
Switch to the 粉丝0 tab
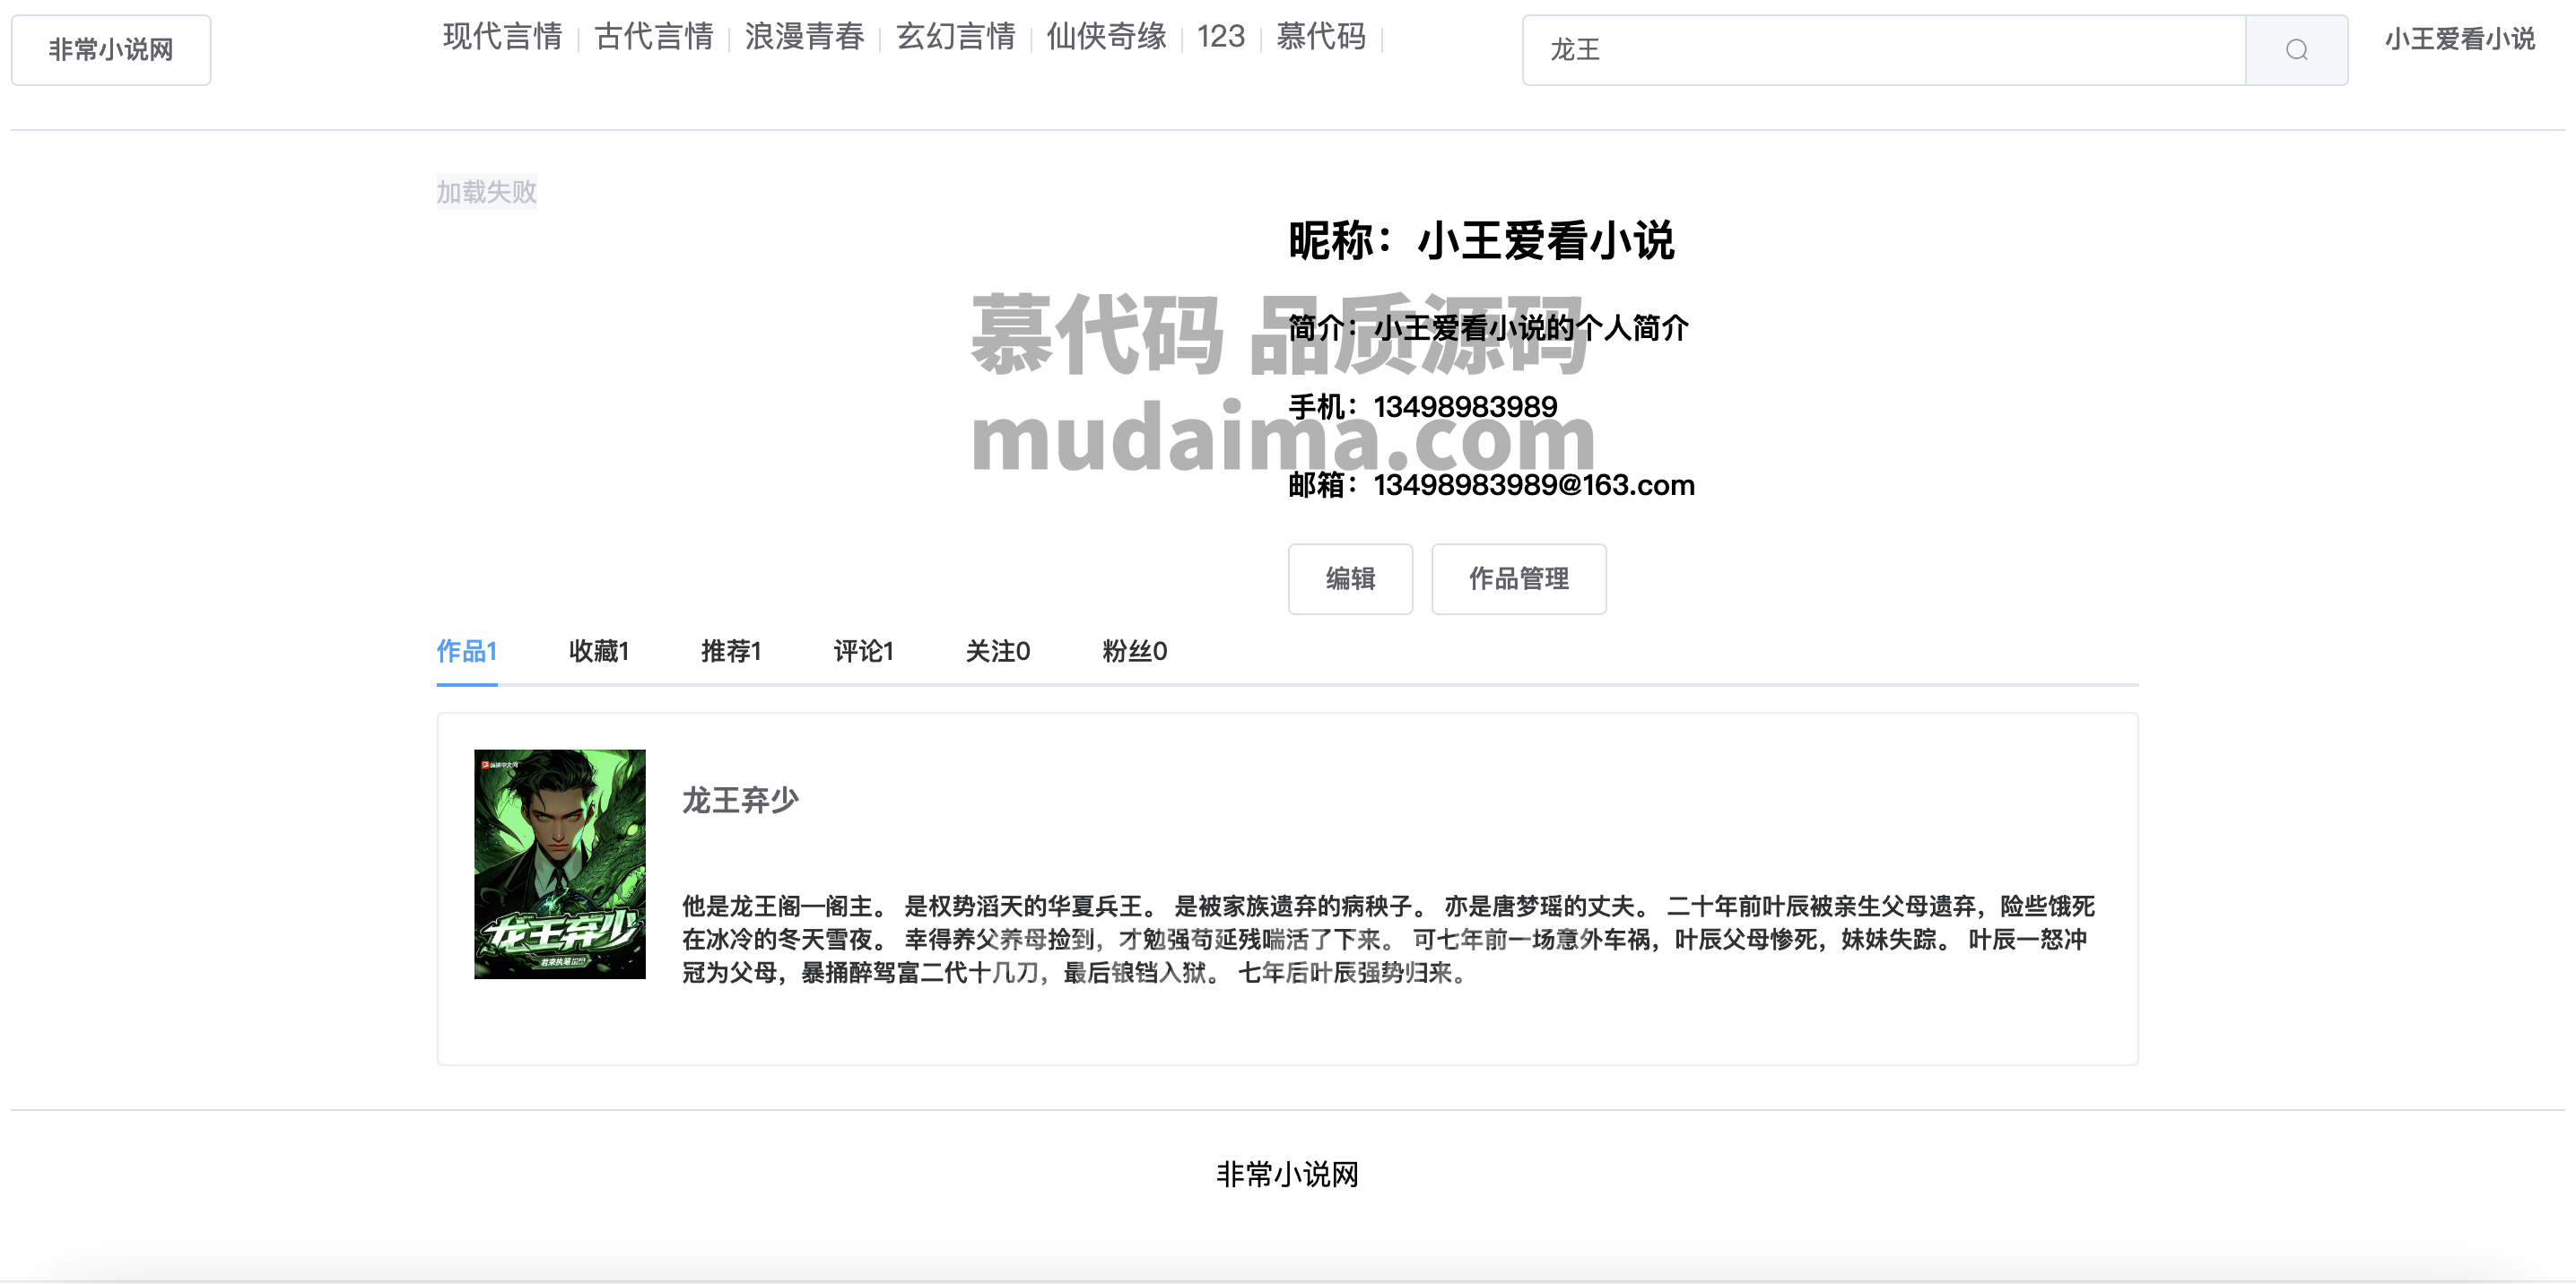1135,651
